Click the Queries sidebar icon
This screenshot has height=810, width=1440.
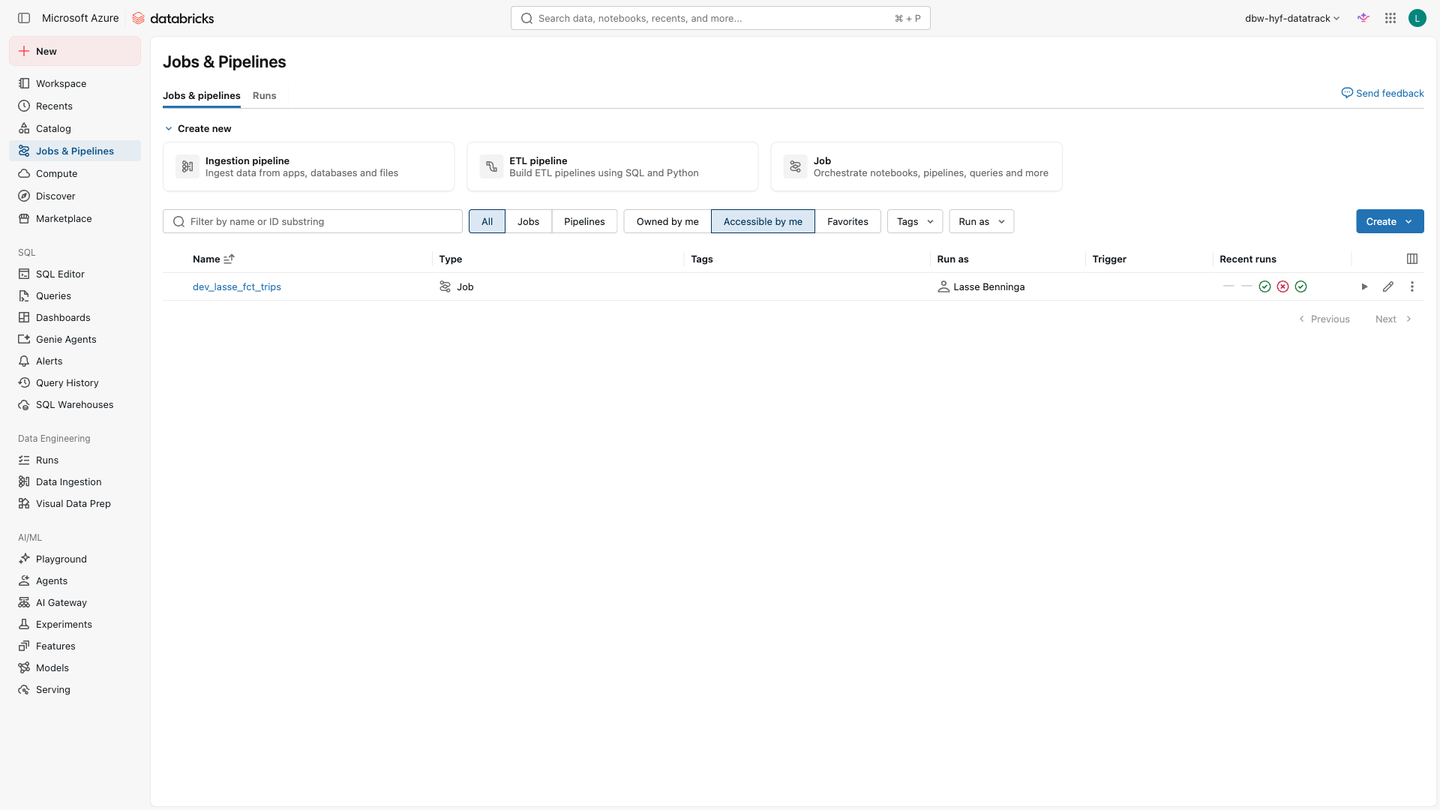[24, 296]
